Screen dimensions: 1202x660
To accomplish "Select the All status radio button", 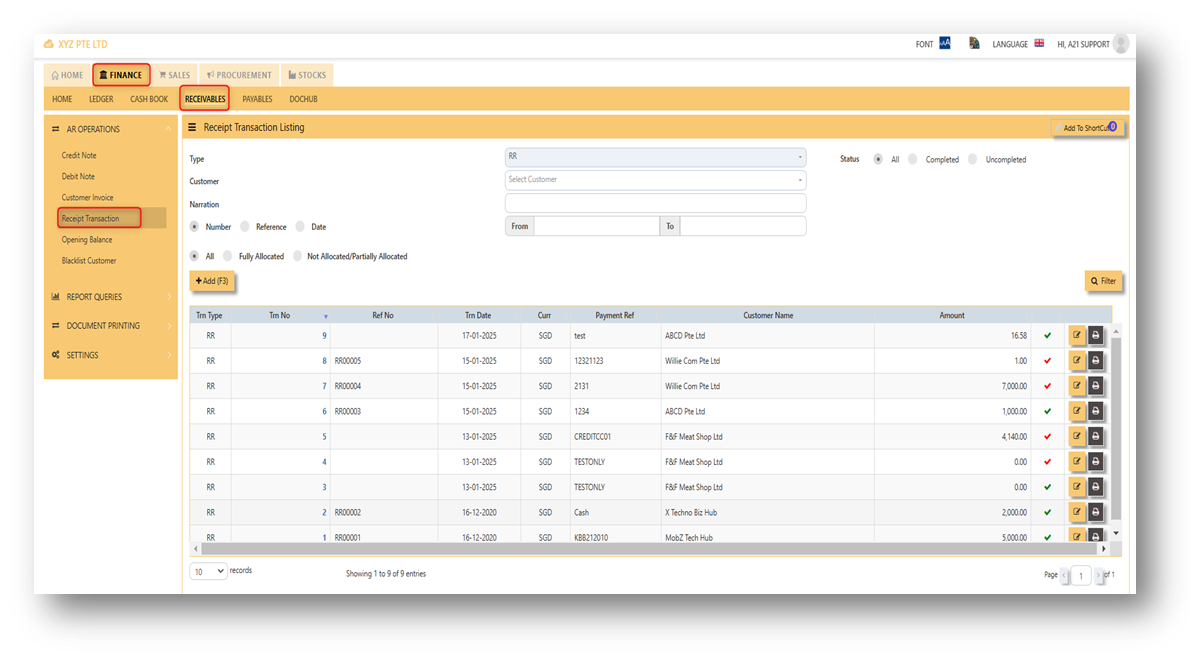I will (x=878, y=159).
